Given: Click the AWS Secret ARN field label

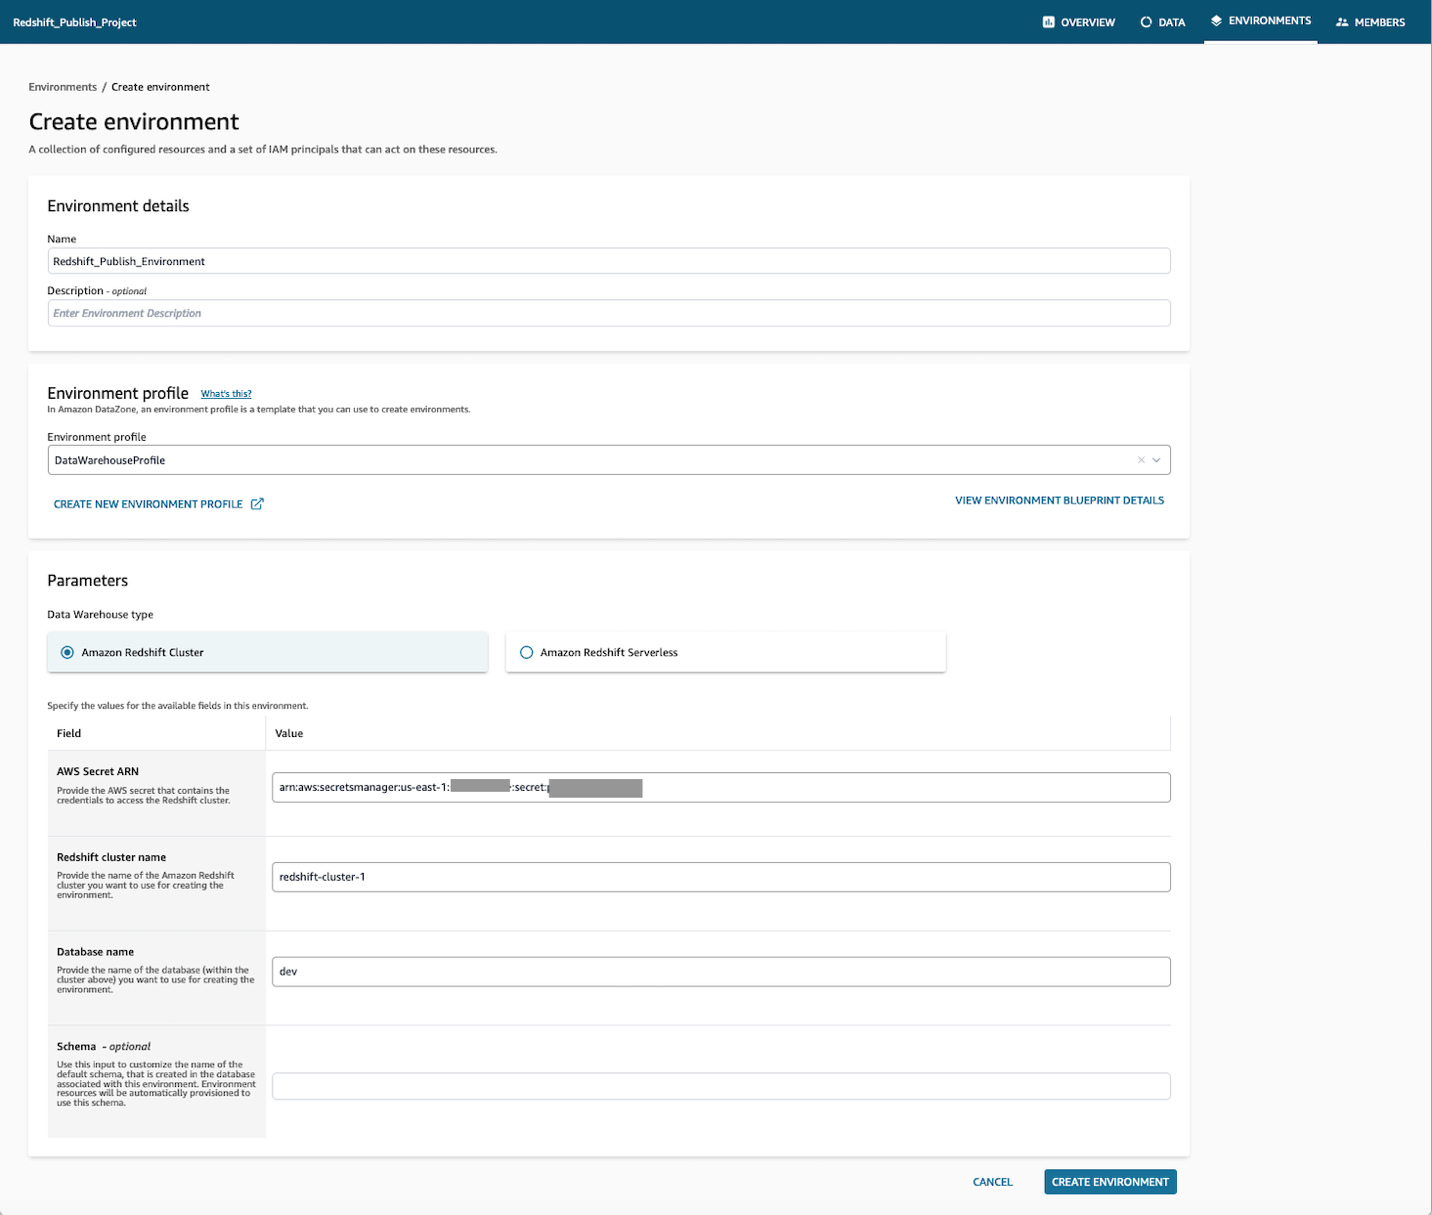Looking at the screenshot, I should coord(98,771).
